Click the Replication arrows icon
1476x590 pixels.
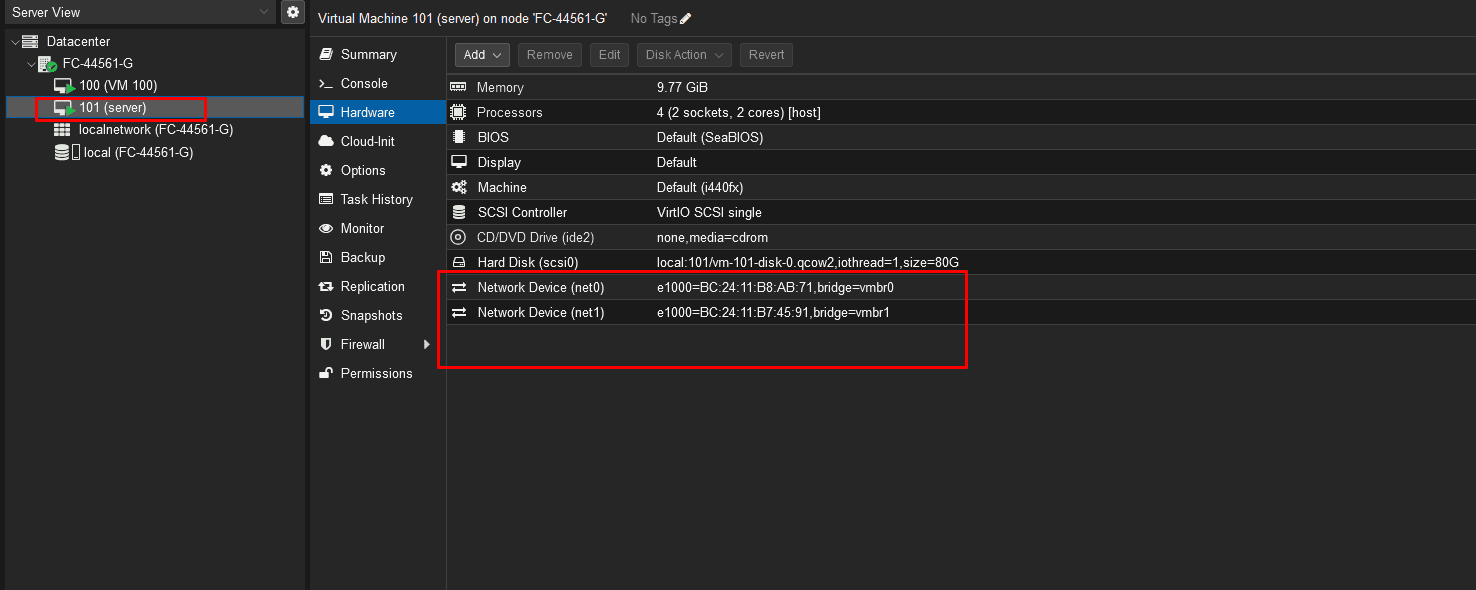[x=325, y=287]
